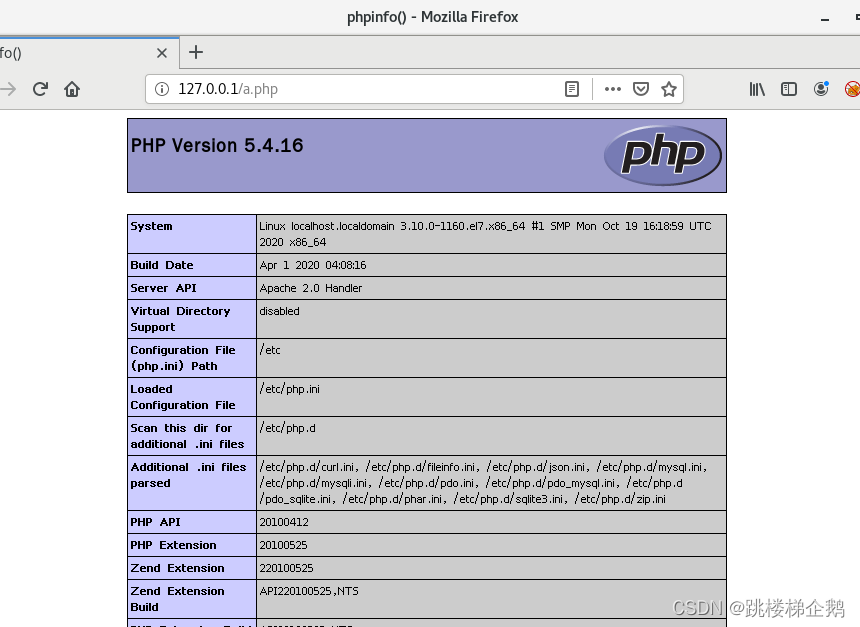Select the phpinfo() browser tab
Image resolution: width=860 pixels, height=627 pixels.
click(89, 53)
